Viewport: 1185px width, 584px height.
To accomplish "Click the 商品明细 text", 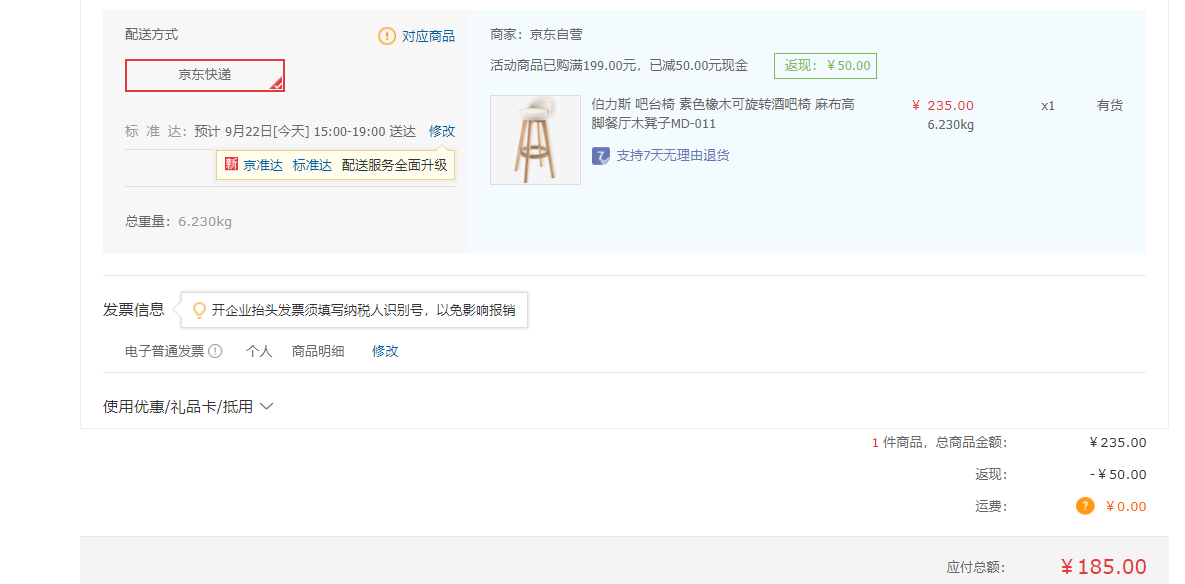I will pyautogui.click(x=318, y=351).
